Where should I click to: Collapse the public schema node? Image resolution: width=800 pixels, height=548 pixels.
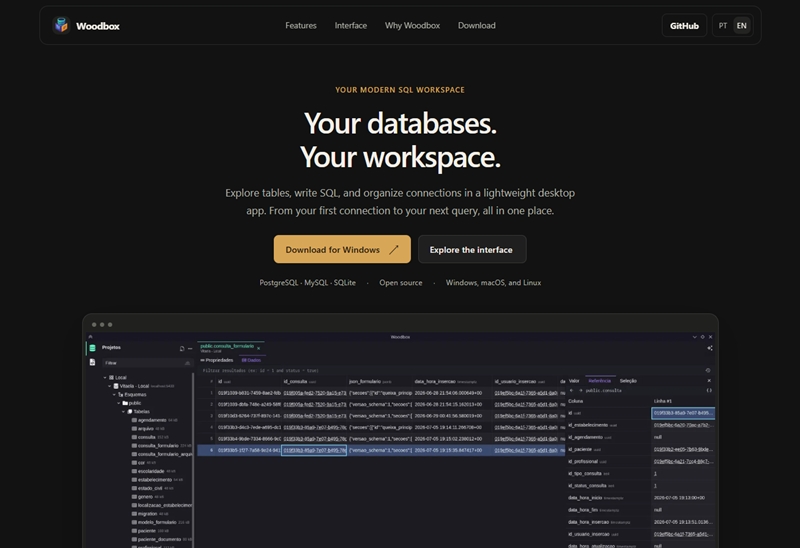click(119, 403)
